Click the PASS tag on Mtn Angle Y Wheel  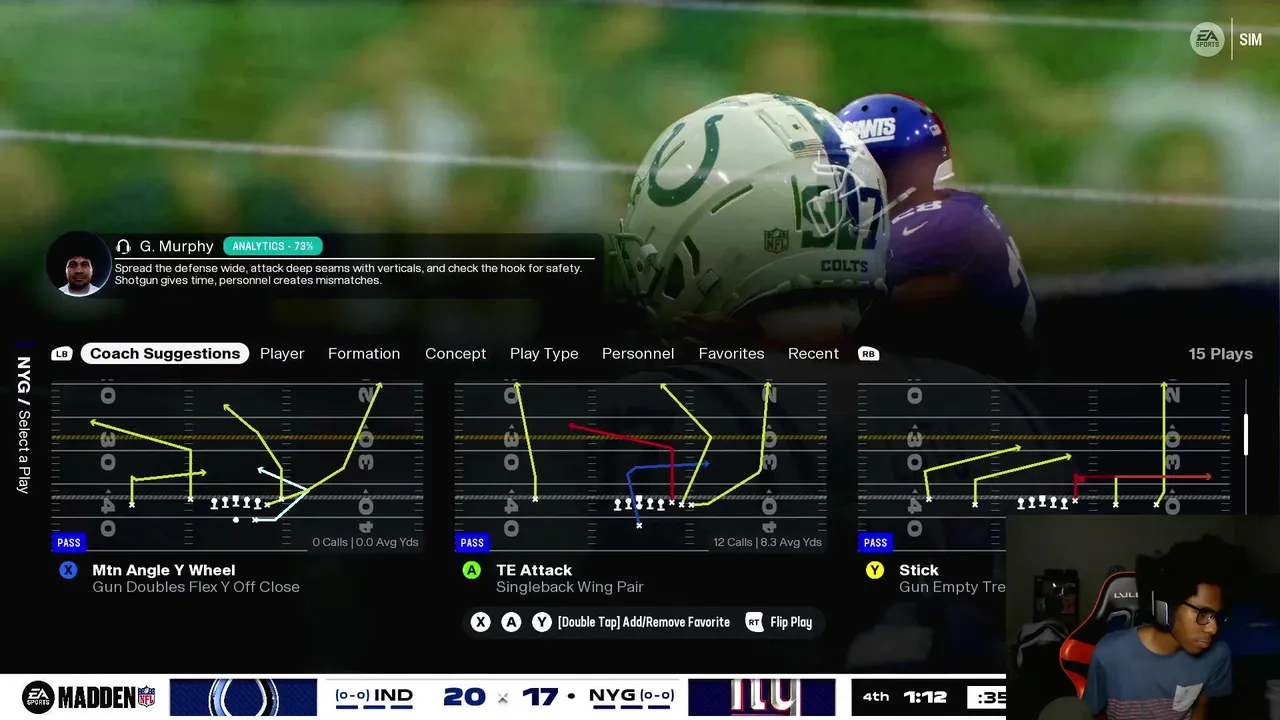point(69,543)
